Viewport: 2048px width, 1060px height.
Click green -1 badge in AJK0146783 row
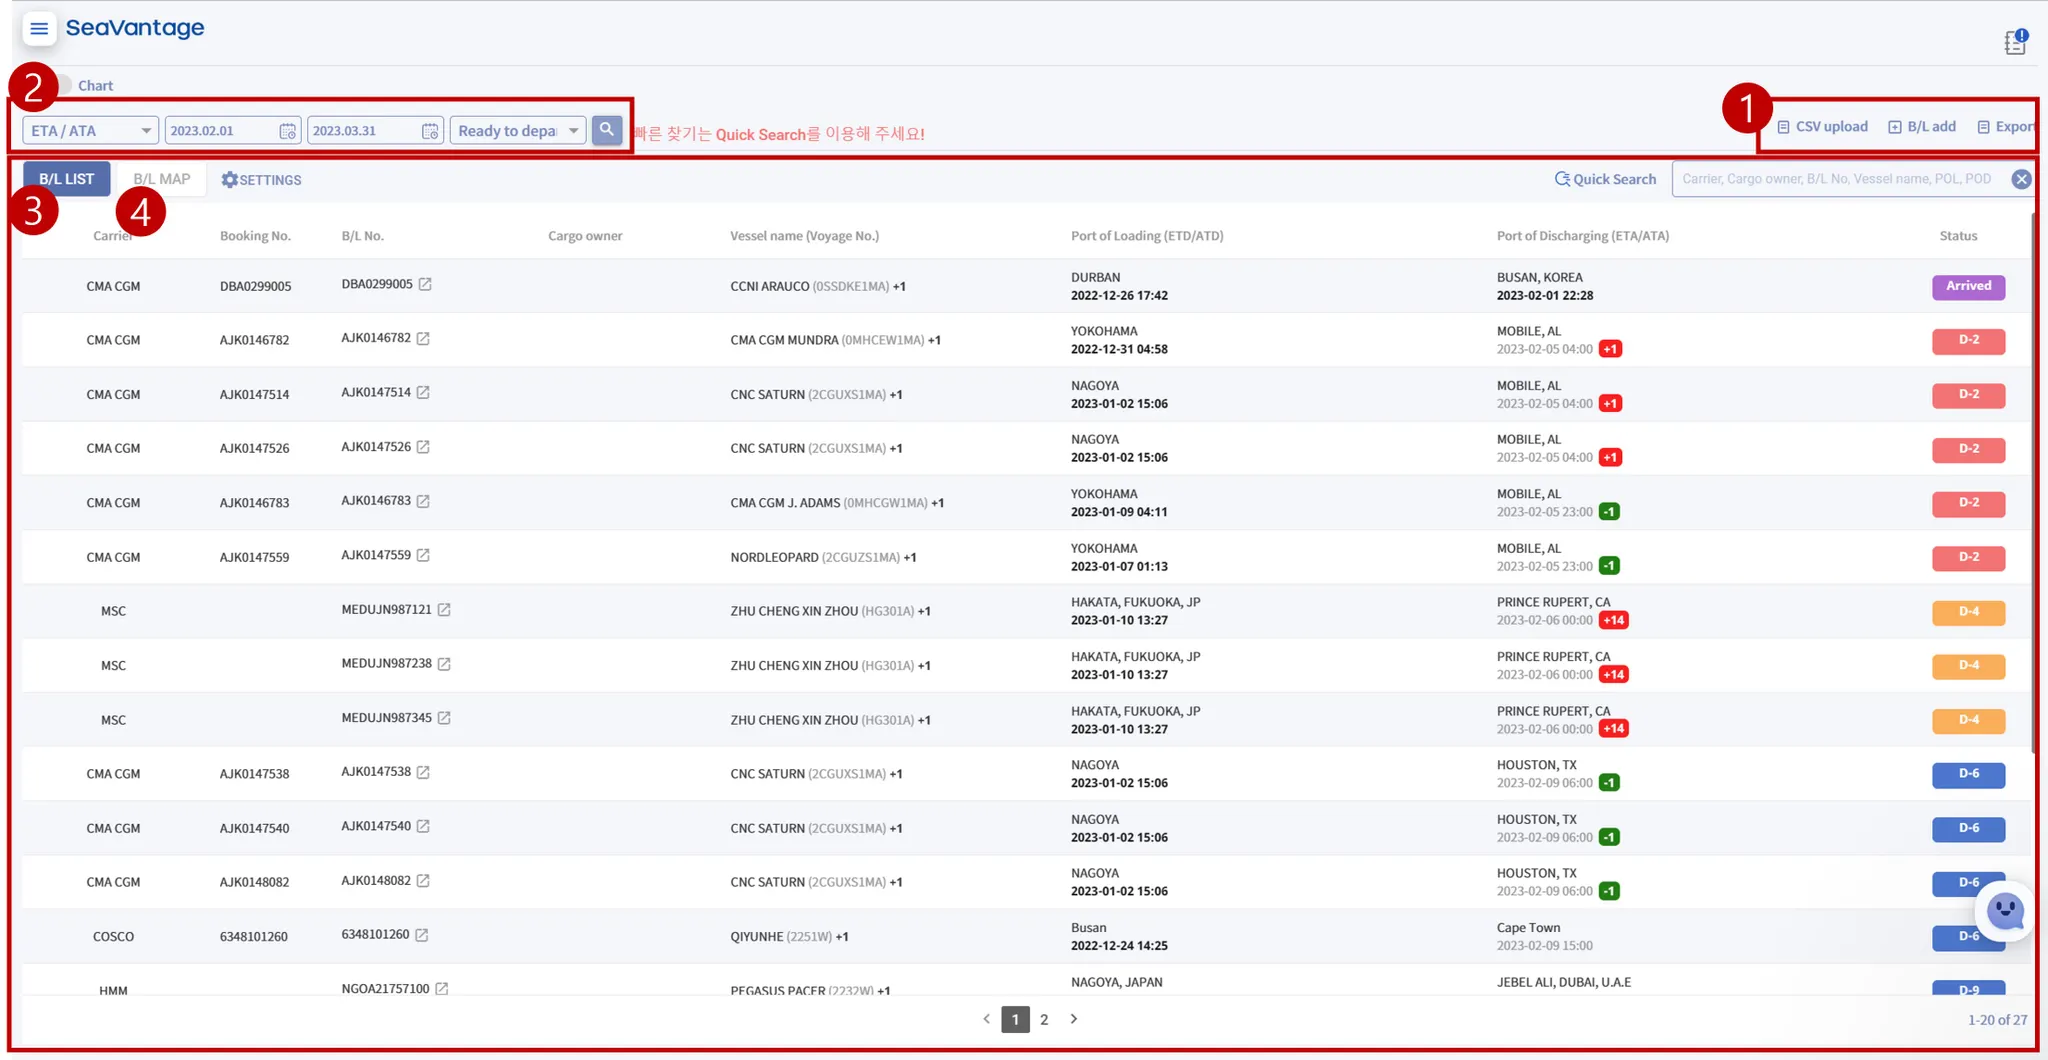1609,512
